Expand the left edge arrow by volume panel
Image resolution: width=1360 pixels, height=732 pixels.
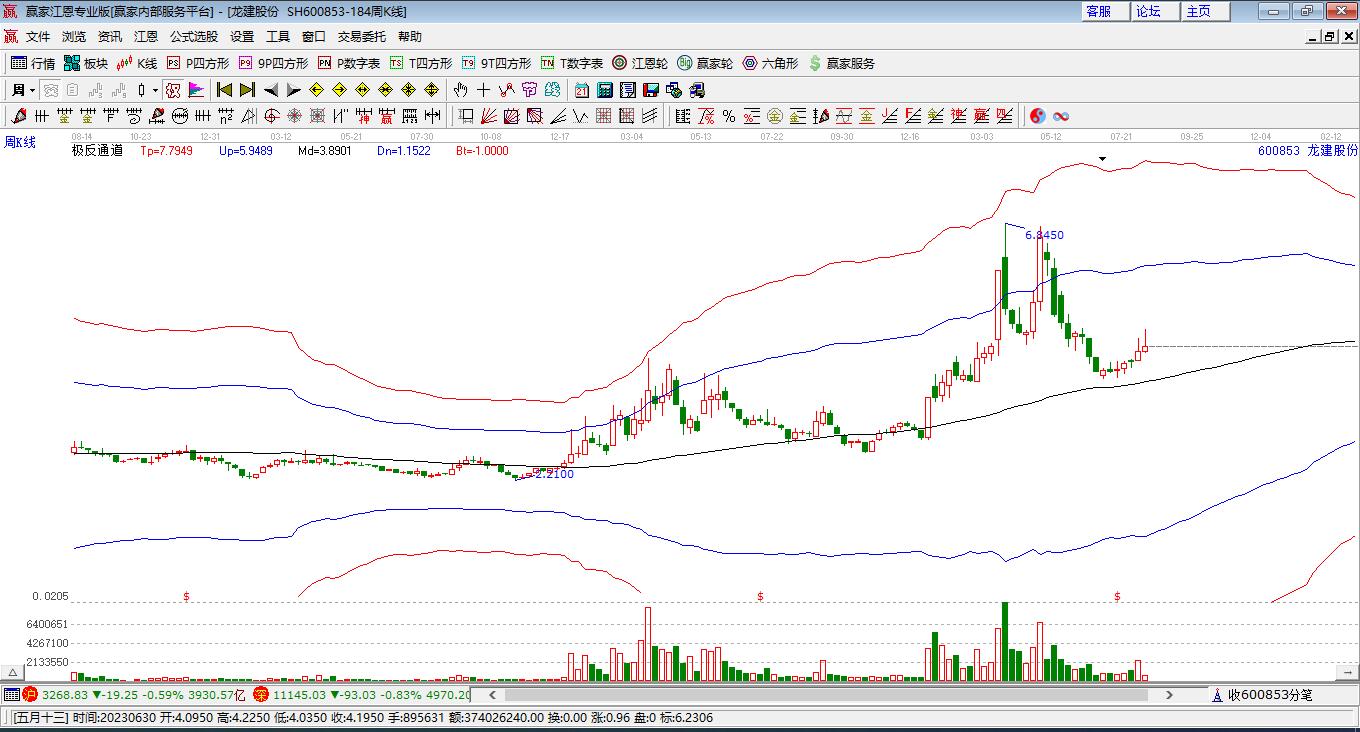[x=12, y=672]
